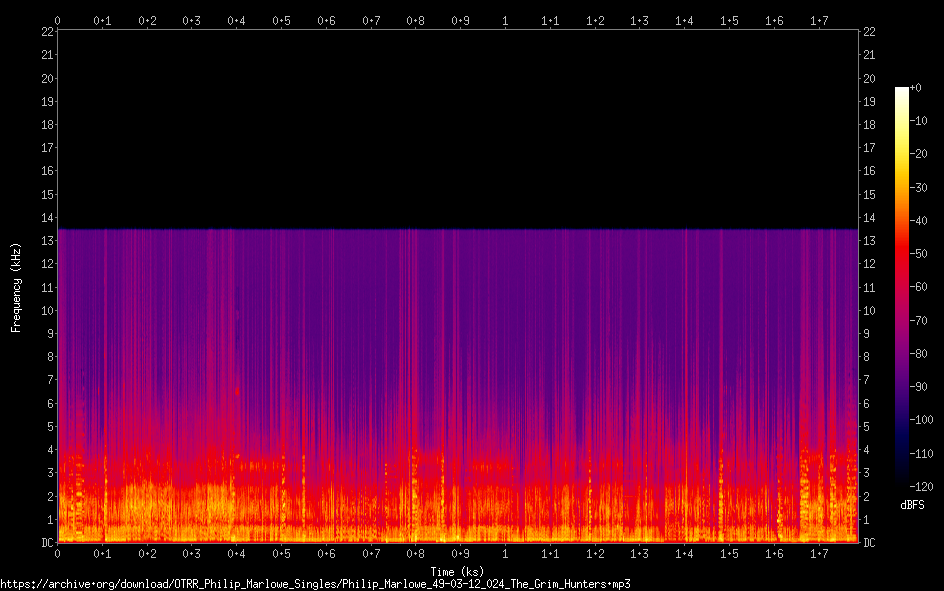The height and width of the screenshot is (591, 944).
Task: Select the 0.5 tick on bottom time axis
Action: click(281, 553)
